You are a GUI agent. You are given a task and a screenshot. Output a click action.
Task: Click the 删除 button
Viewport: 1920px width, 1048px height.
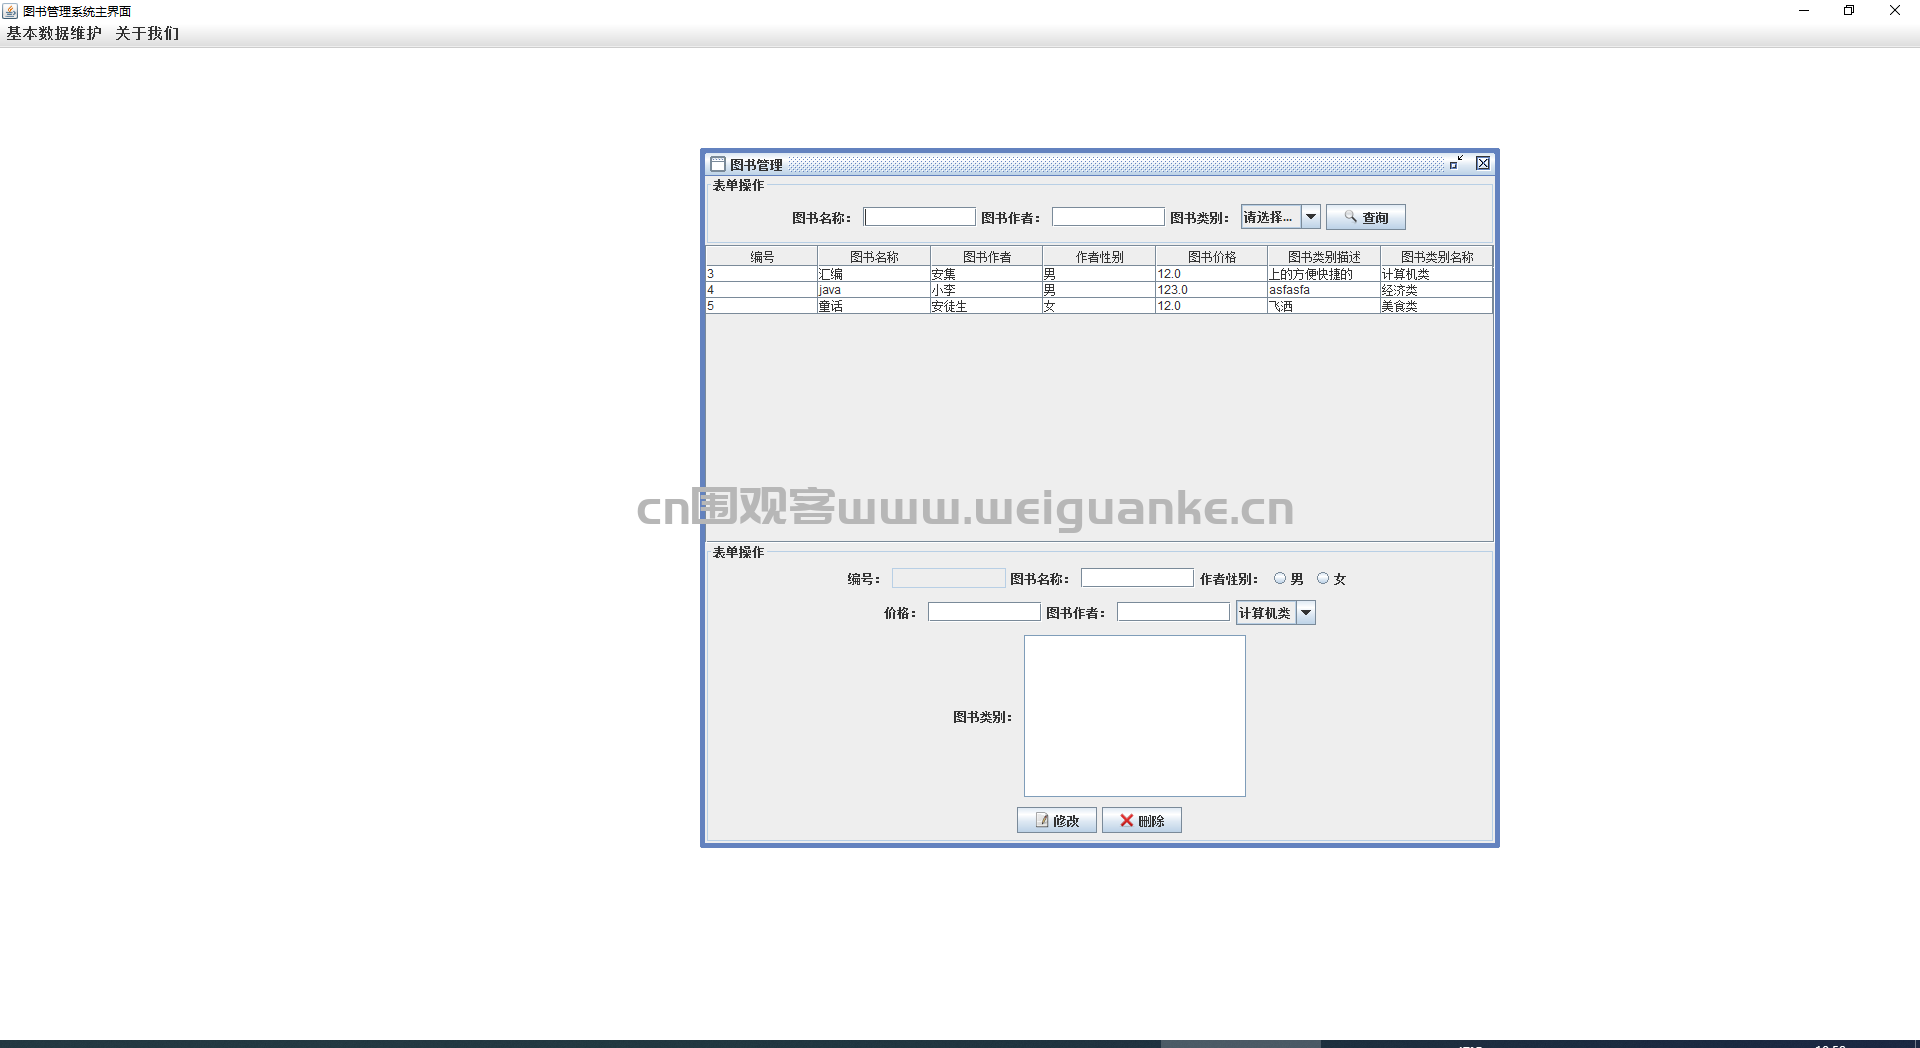point(1142,820)
